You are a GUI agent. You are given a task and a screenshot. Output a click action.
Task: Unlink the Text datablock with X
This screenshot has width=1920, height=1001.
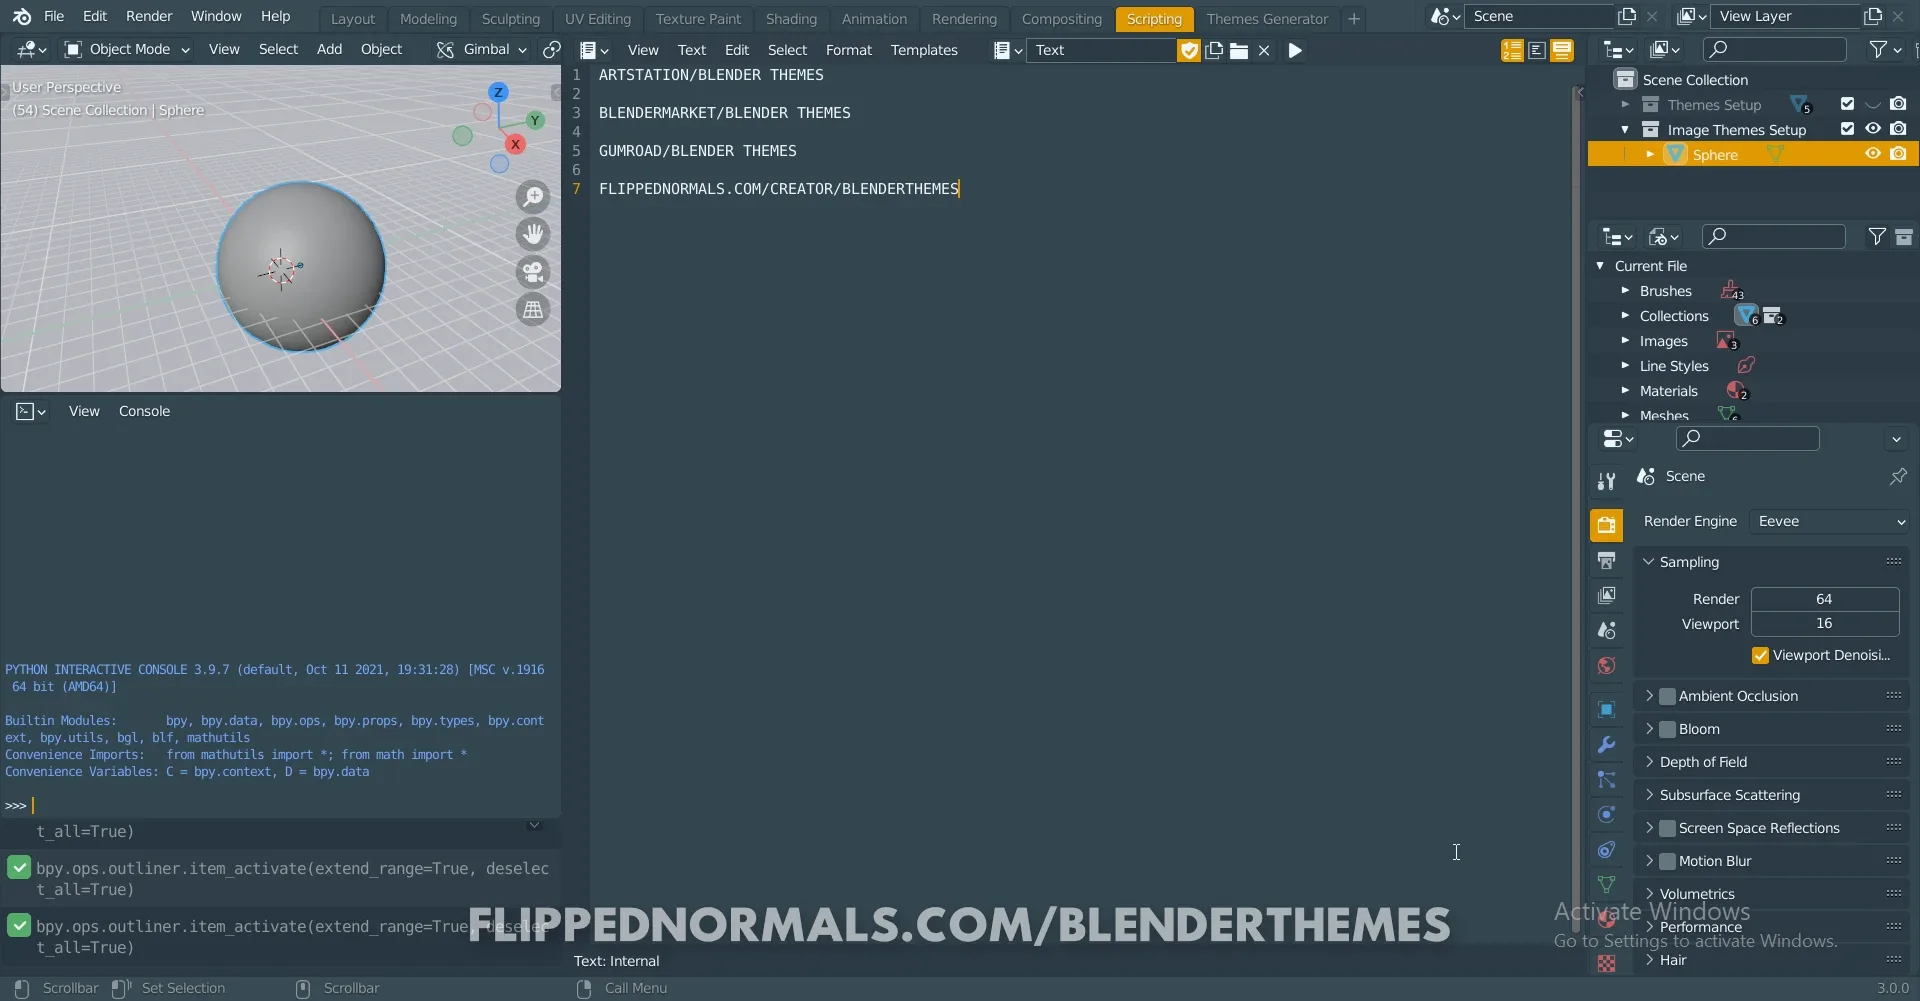(1264, 50)
